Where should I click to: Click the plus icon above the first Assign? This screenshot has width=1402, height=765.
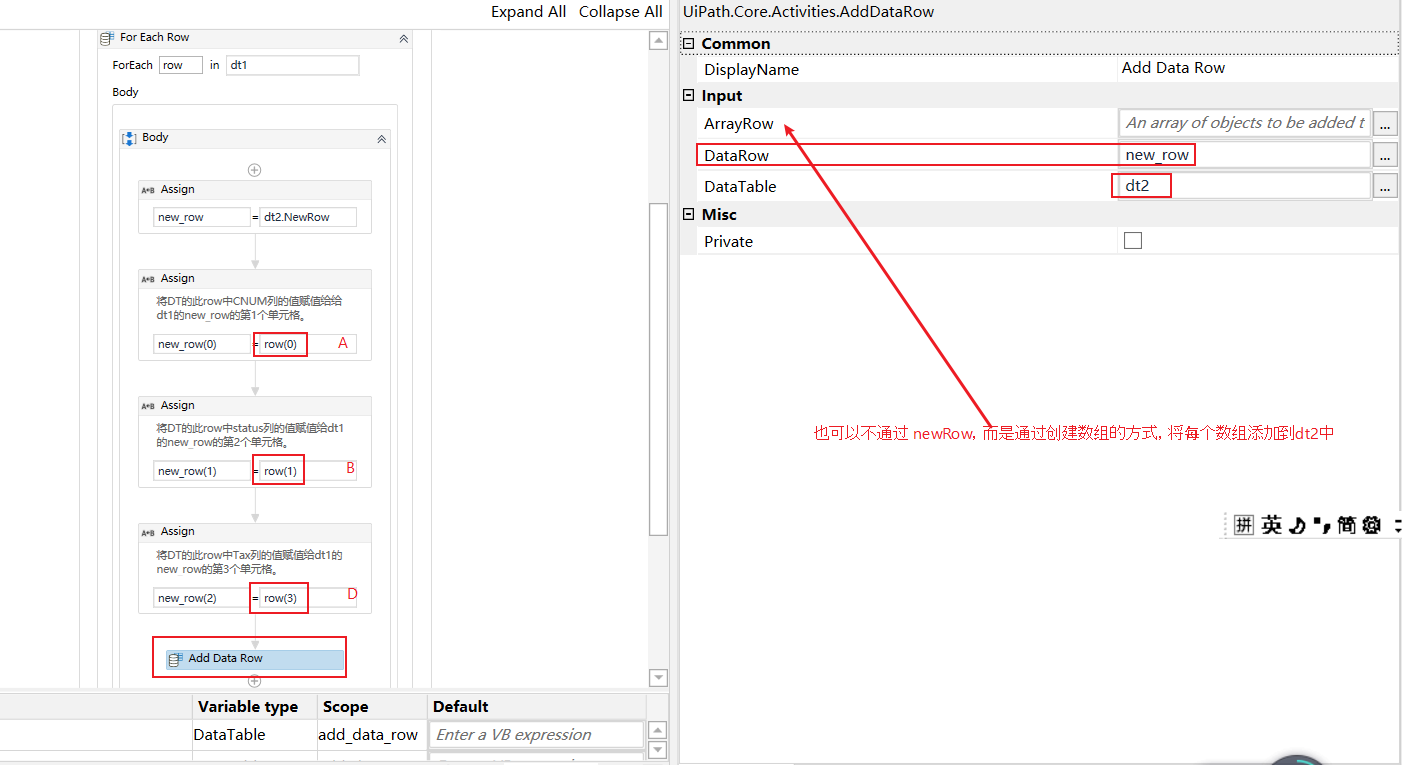(254, 169)
